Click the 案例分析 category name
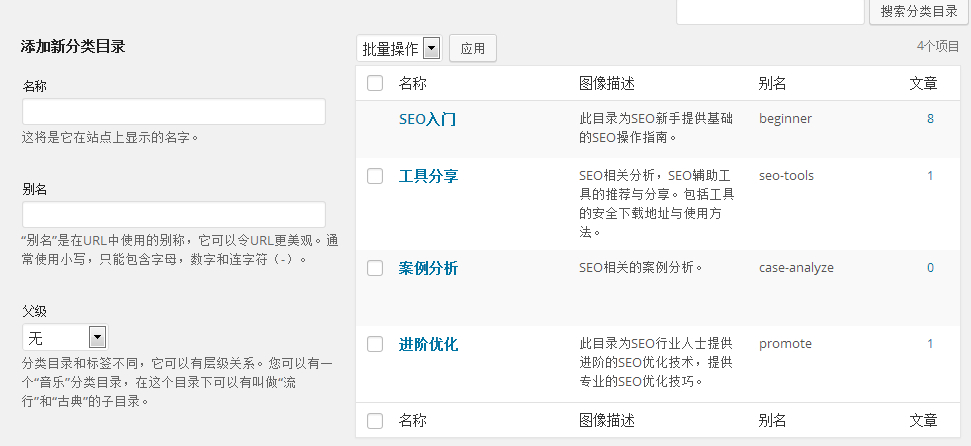This screenshot has width=971, height=446. pos(428,268)
